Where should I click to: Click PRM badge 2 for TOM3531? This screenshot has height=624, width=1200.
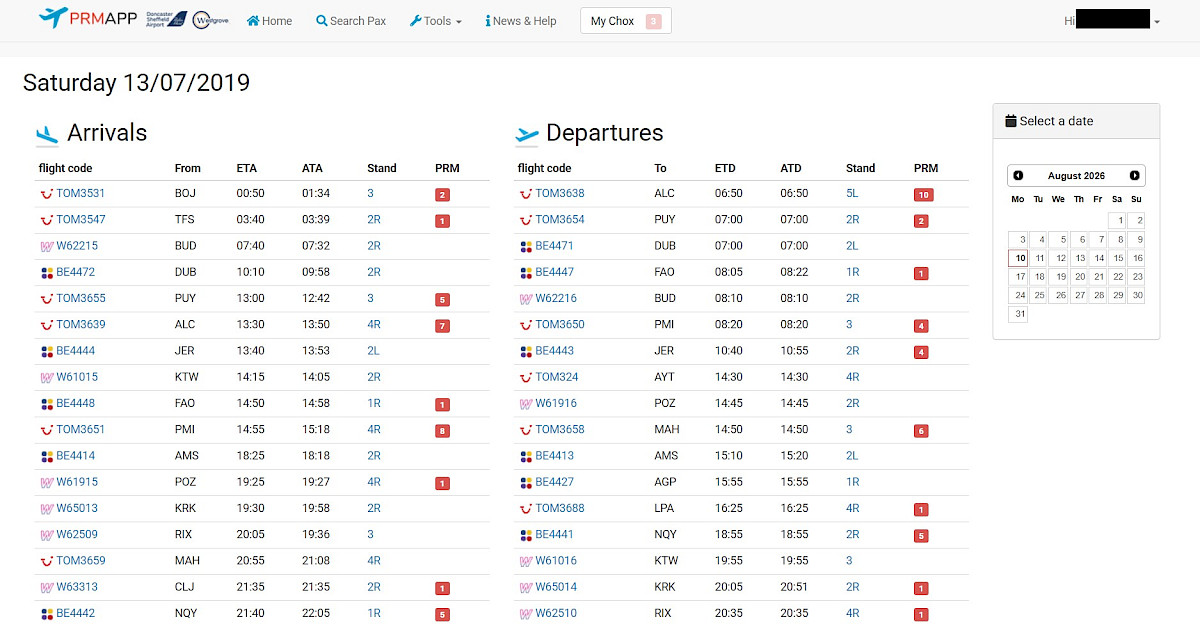[x=442, y=195]
